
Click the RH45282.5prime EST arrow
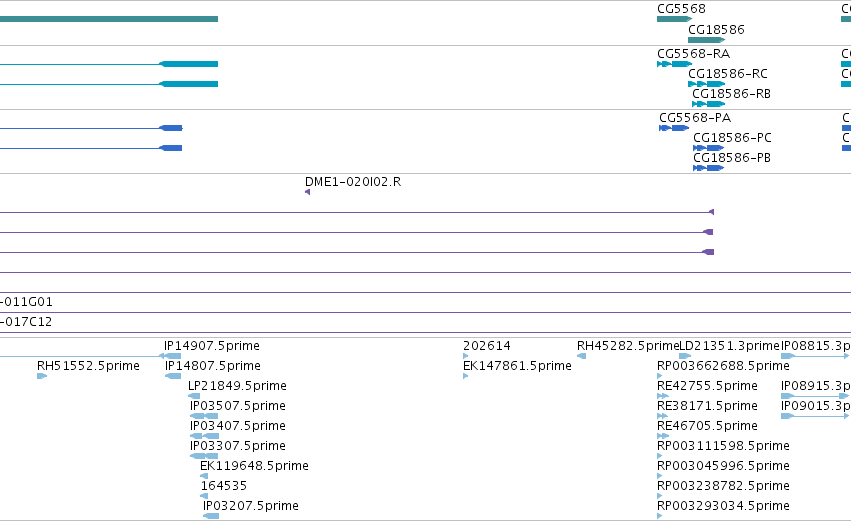point(581,356)
